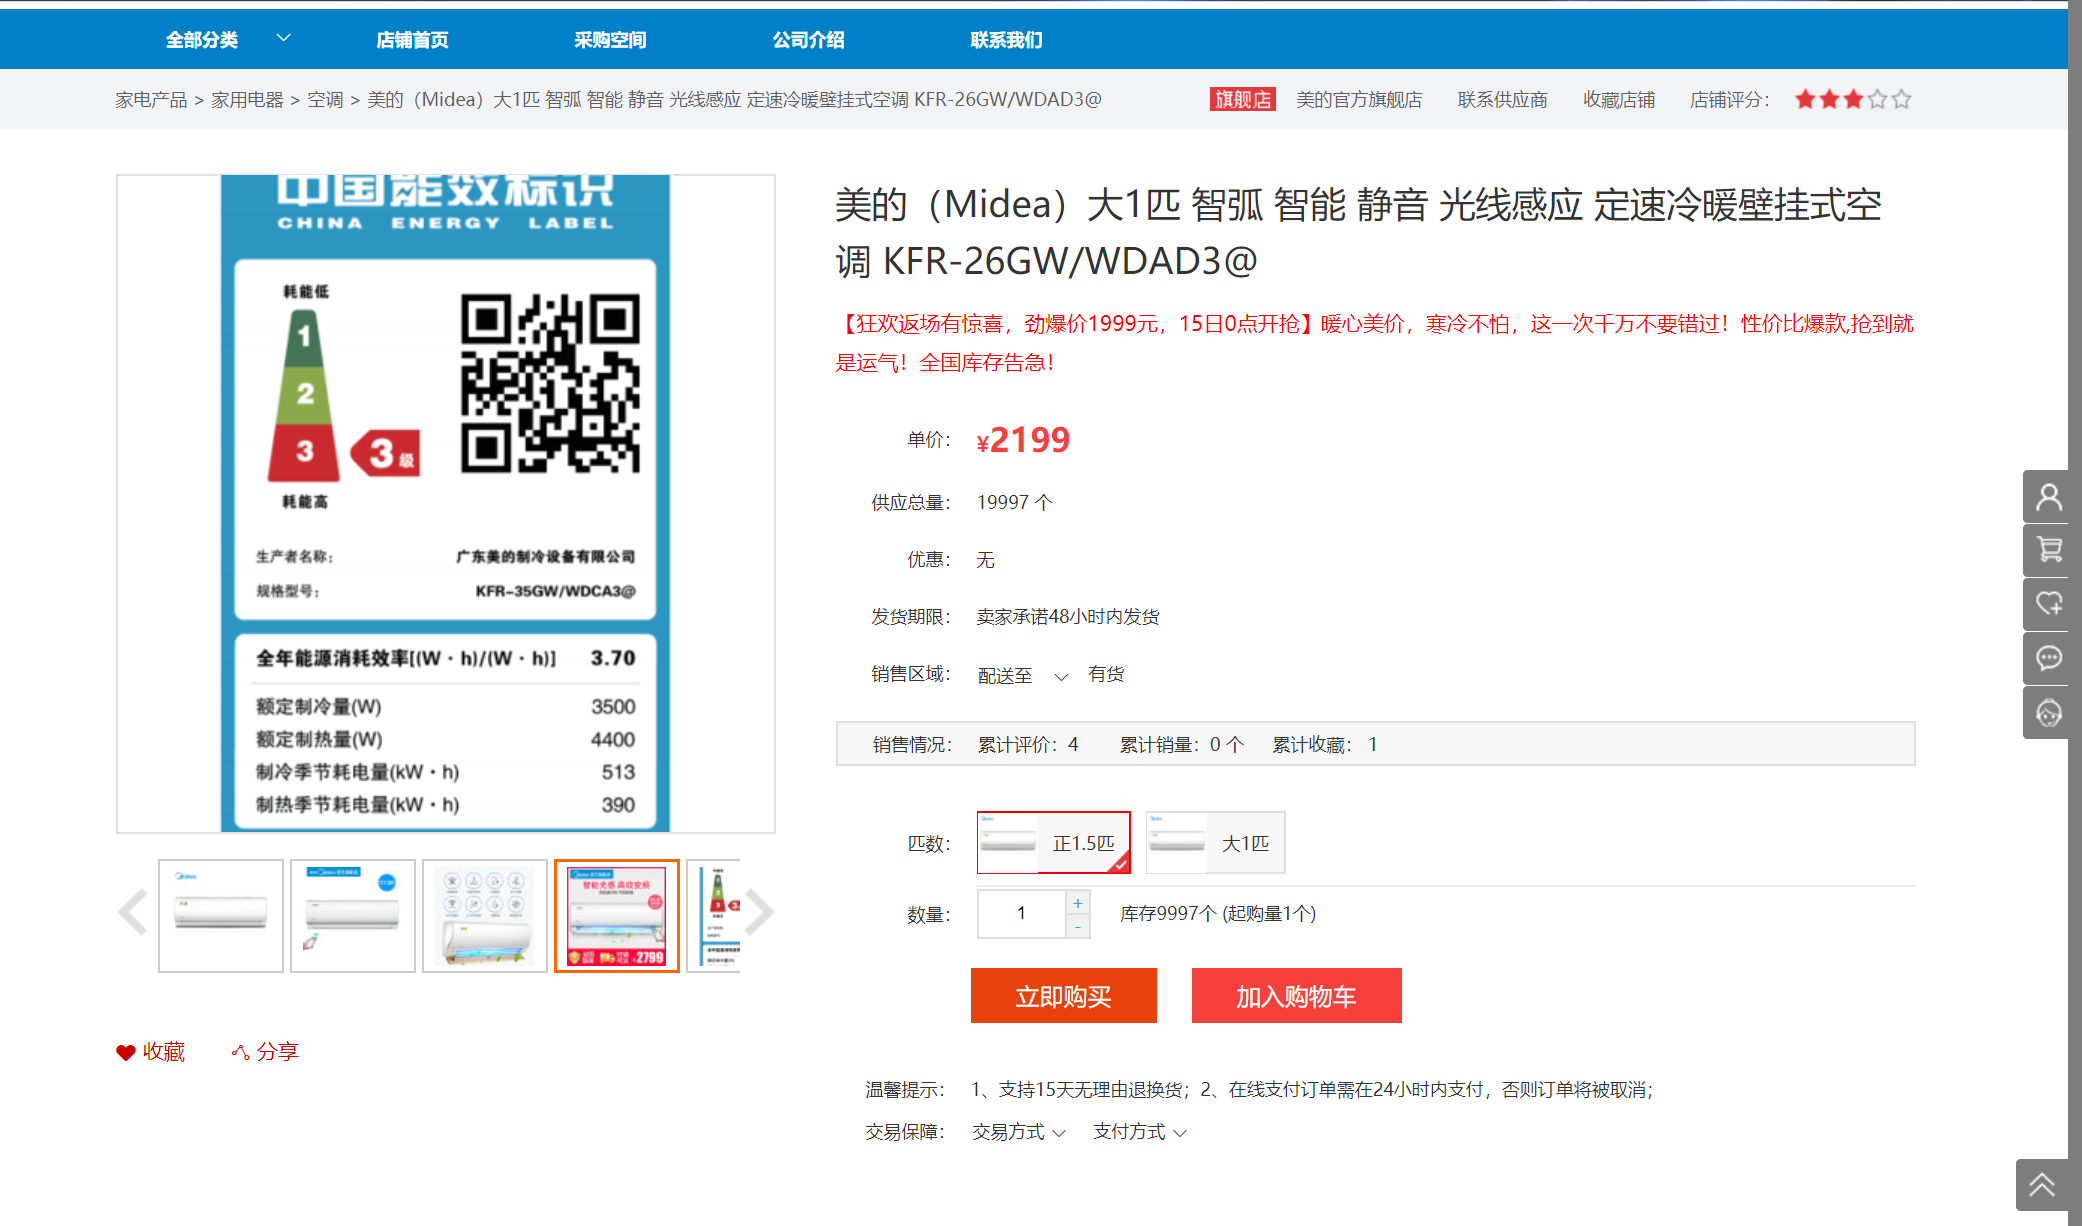The image size is (2082, 1226).
Task: Click the 分享 share icon
Action: click(240, 1052)
